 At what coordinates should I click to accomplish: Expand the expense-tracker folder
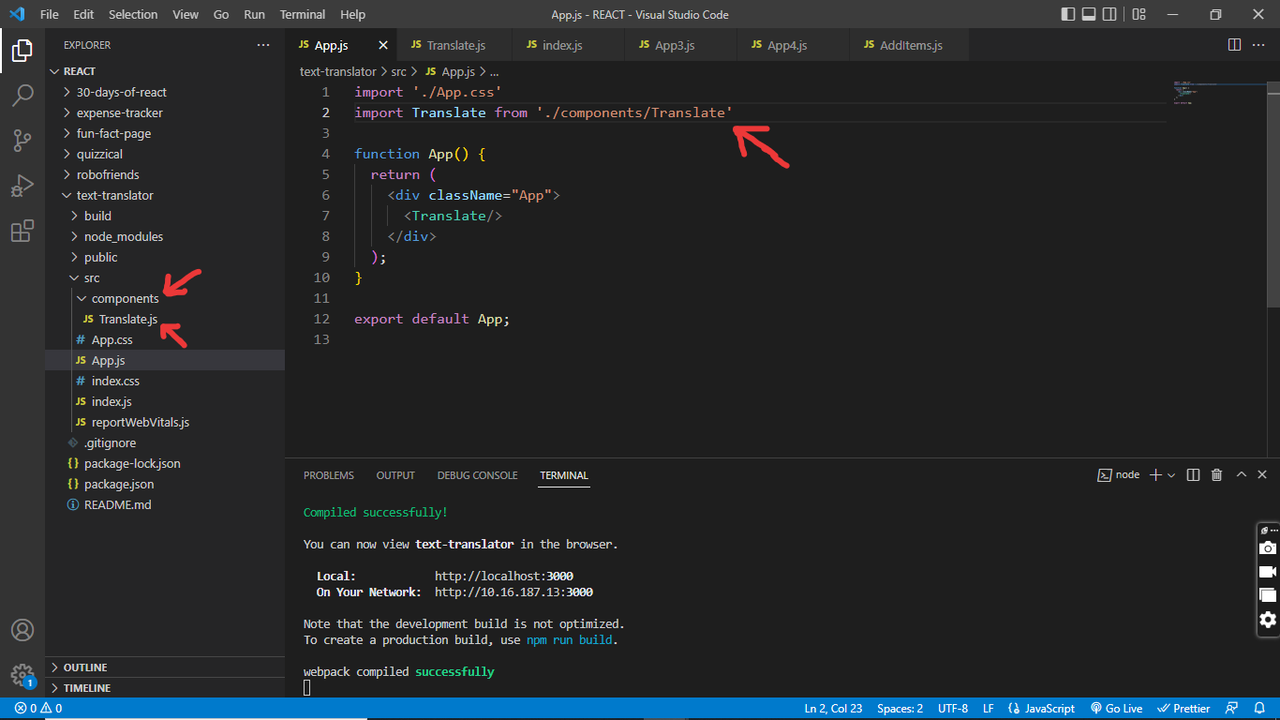[165, 113]
